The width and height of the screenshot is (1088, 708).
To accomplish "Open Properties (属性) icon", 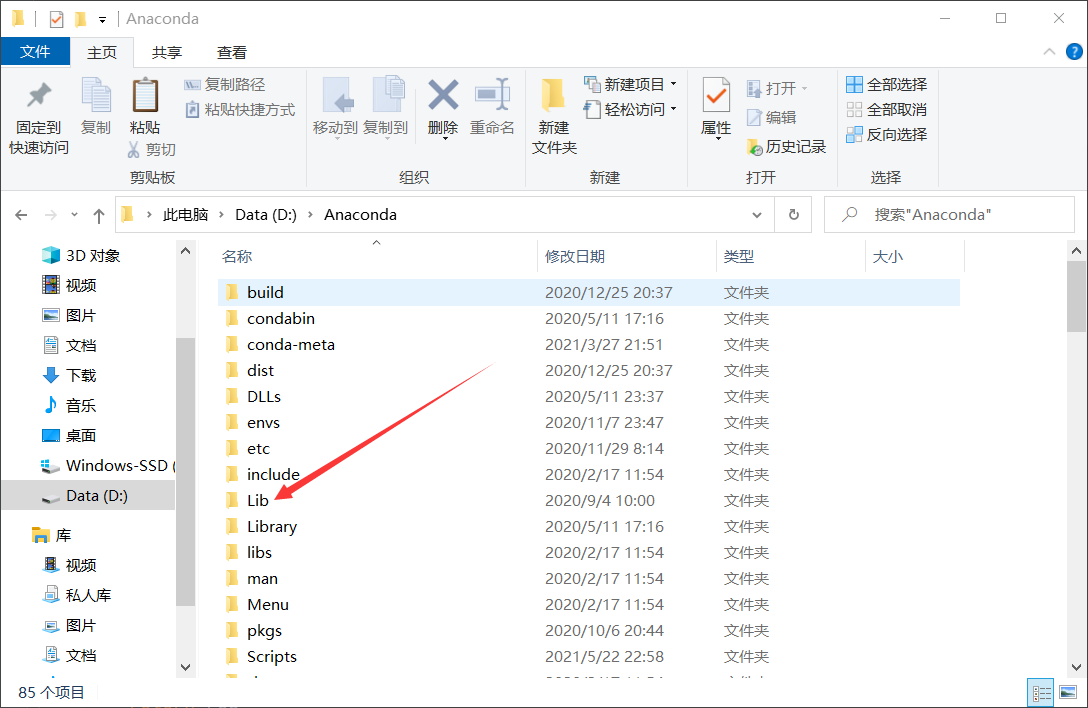I will (x=716, y=95).
